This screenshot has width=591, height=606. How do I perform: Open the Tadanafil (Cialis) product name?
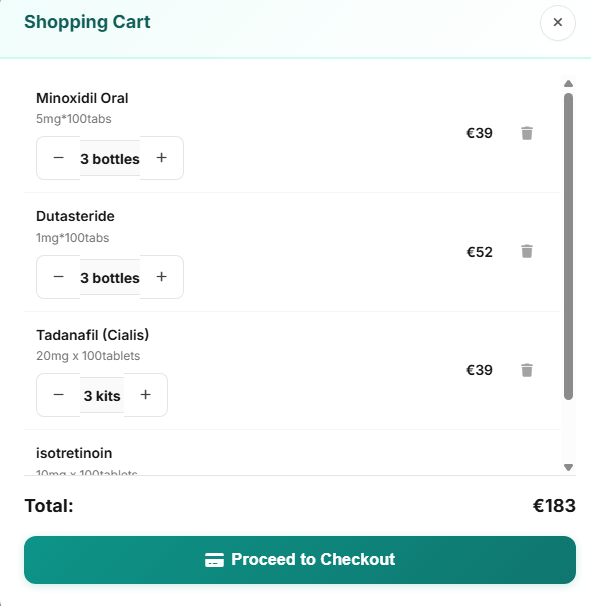tap(92, 335)
